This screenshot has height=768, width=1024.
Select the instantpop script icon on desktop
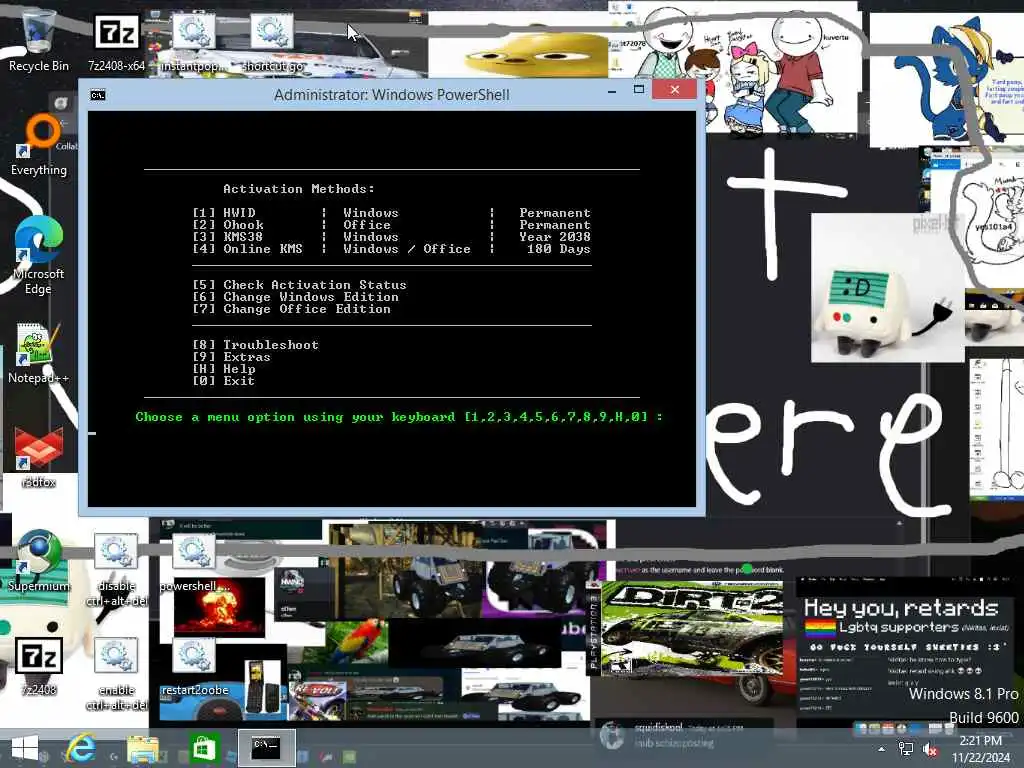193,40
